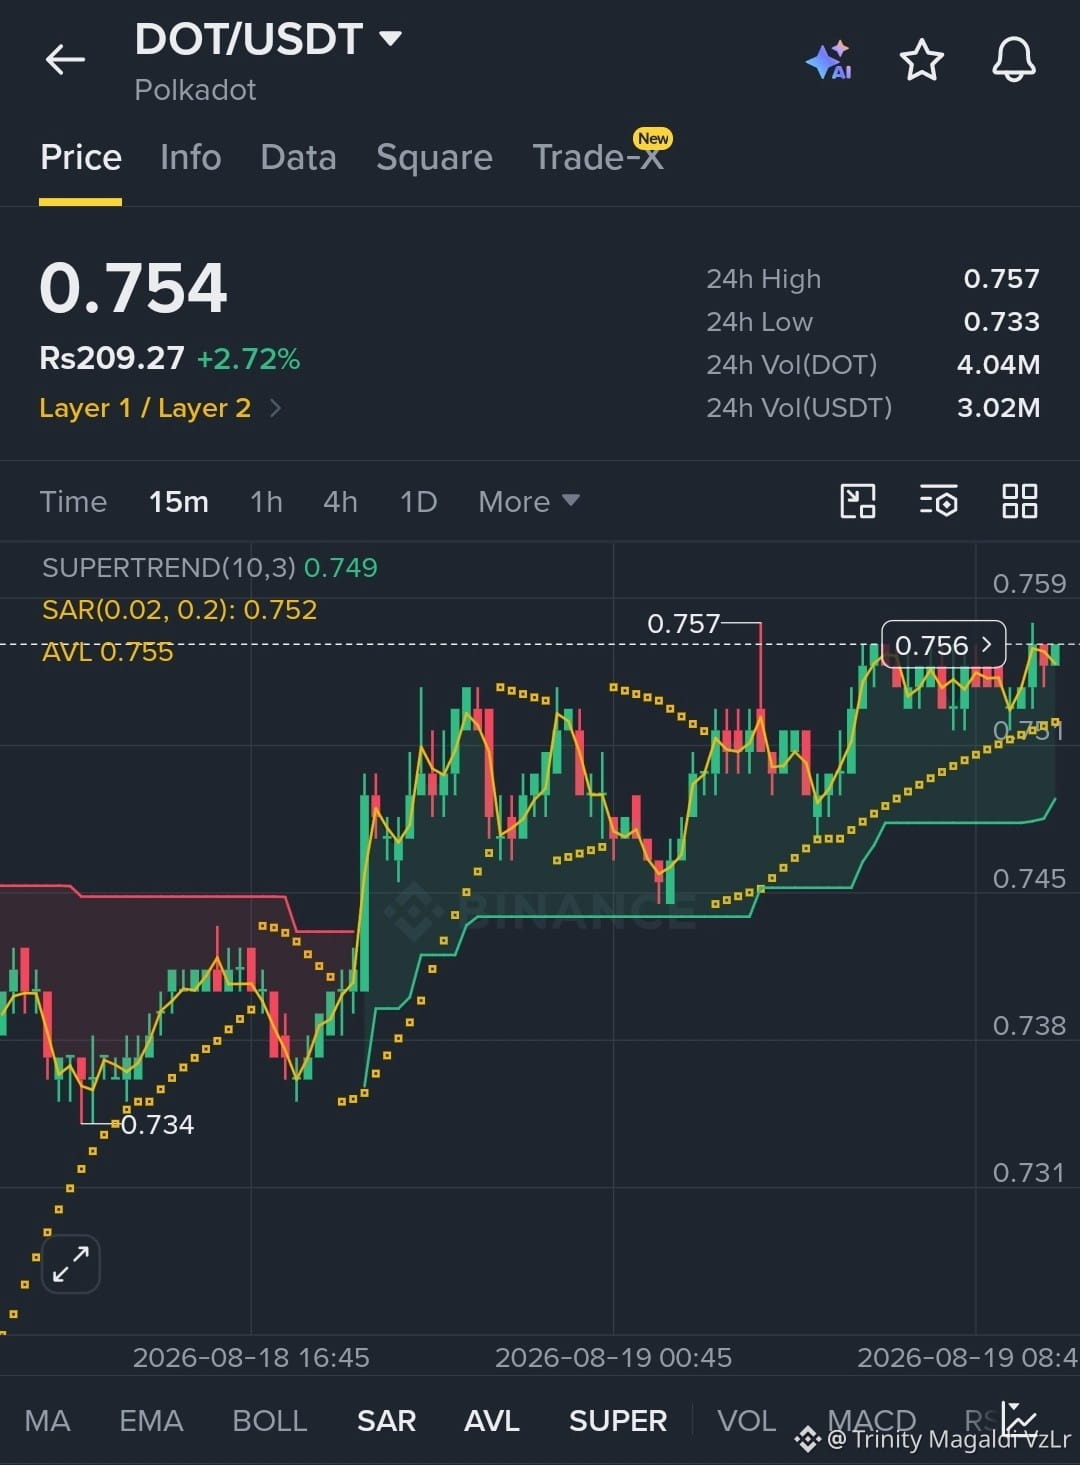Screen dimensions: 1080x1465
Task: Tap the 24h High value 0.757
Action: (1001, 278)
